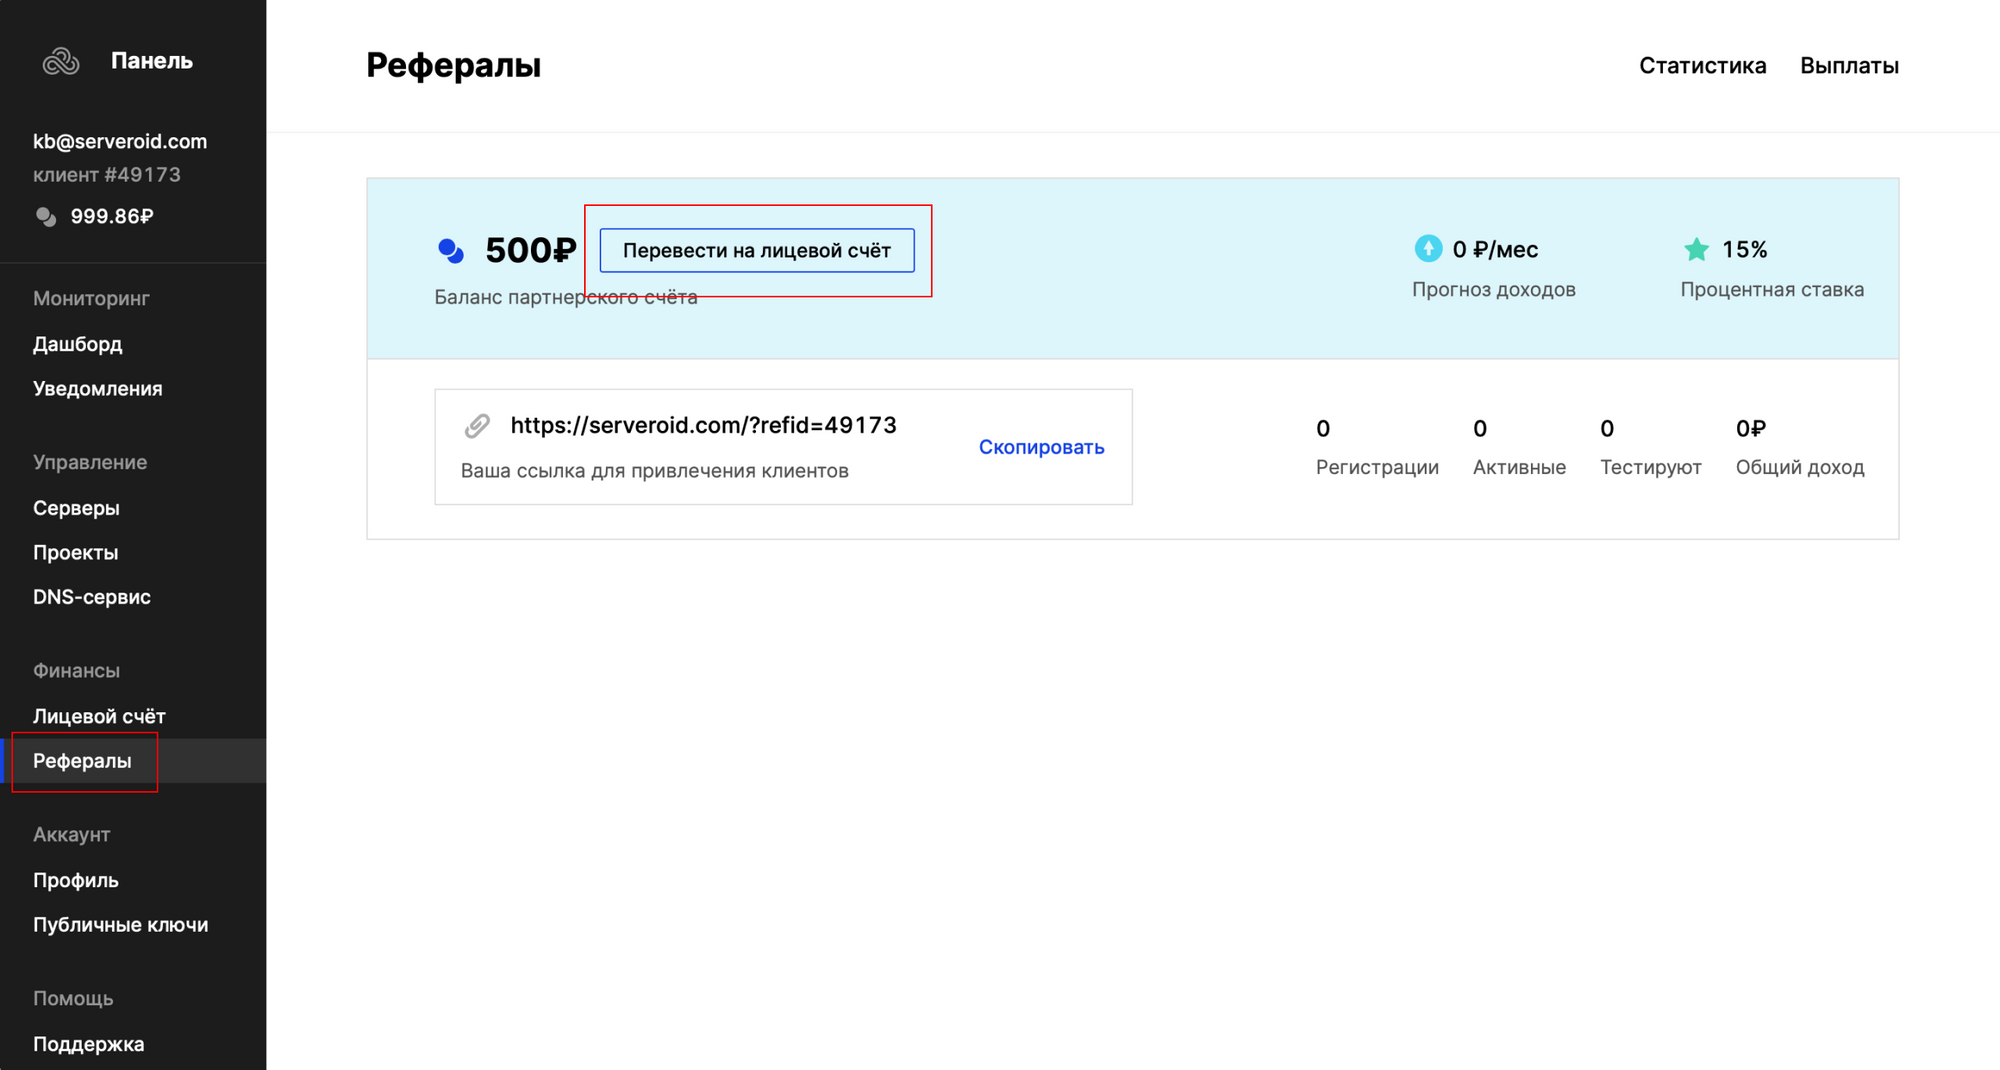Open Серверы section
Viewport: 2000px width, 1070px height.
coord(76,508)
